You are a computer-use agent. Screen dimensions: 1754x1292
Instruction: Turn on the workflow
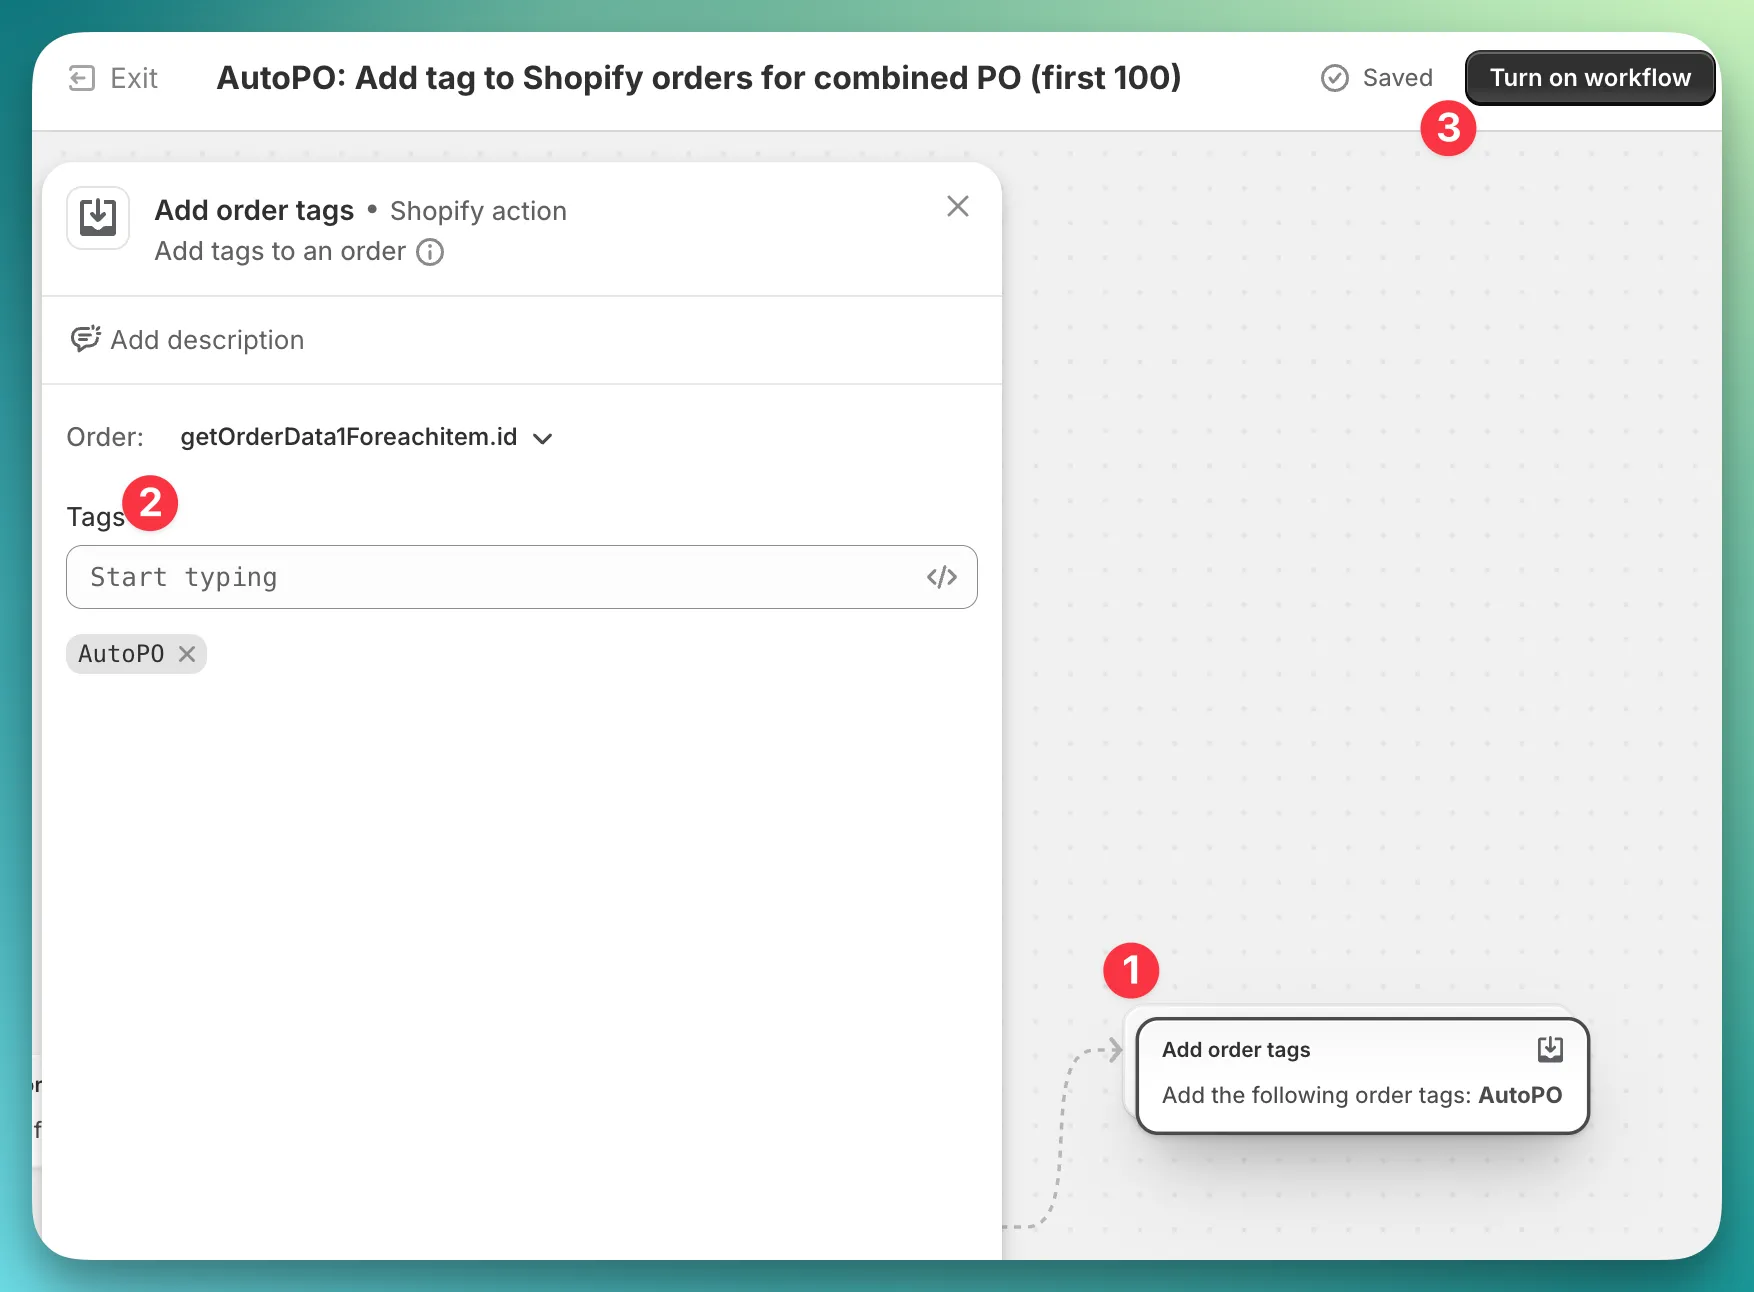(1589, 78)
